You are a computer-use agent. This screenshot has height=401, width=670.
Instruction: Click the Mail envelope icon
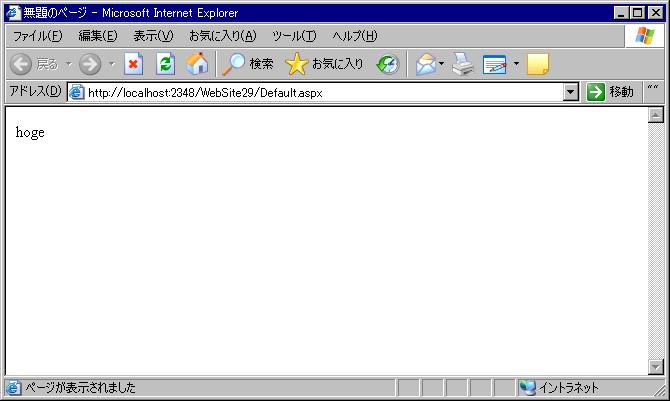(x=426, y=64)
